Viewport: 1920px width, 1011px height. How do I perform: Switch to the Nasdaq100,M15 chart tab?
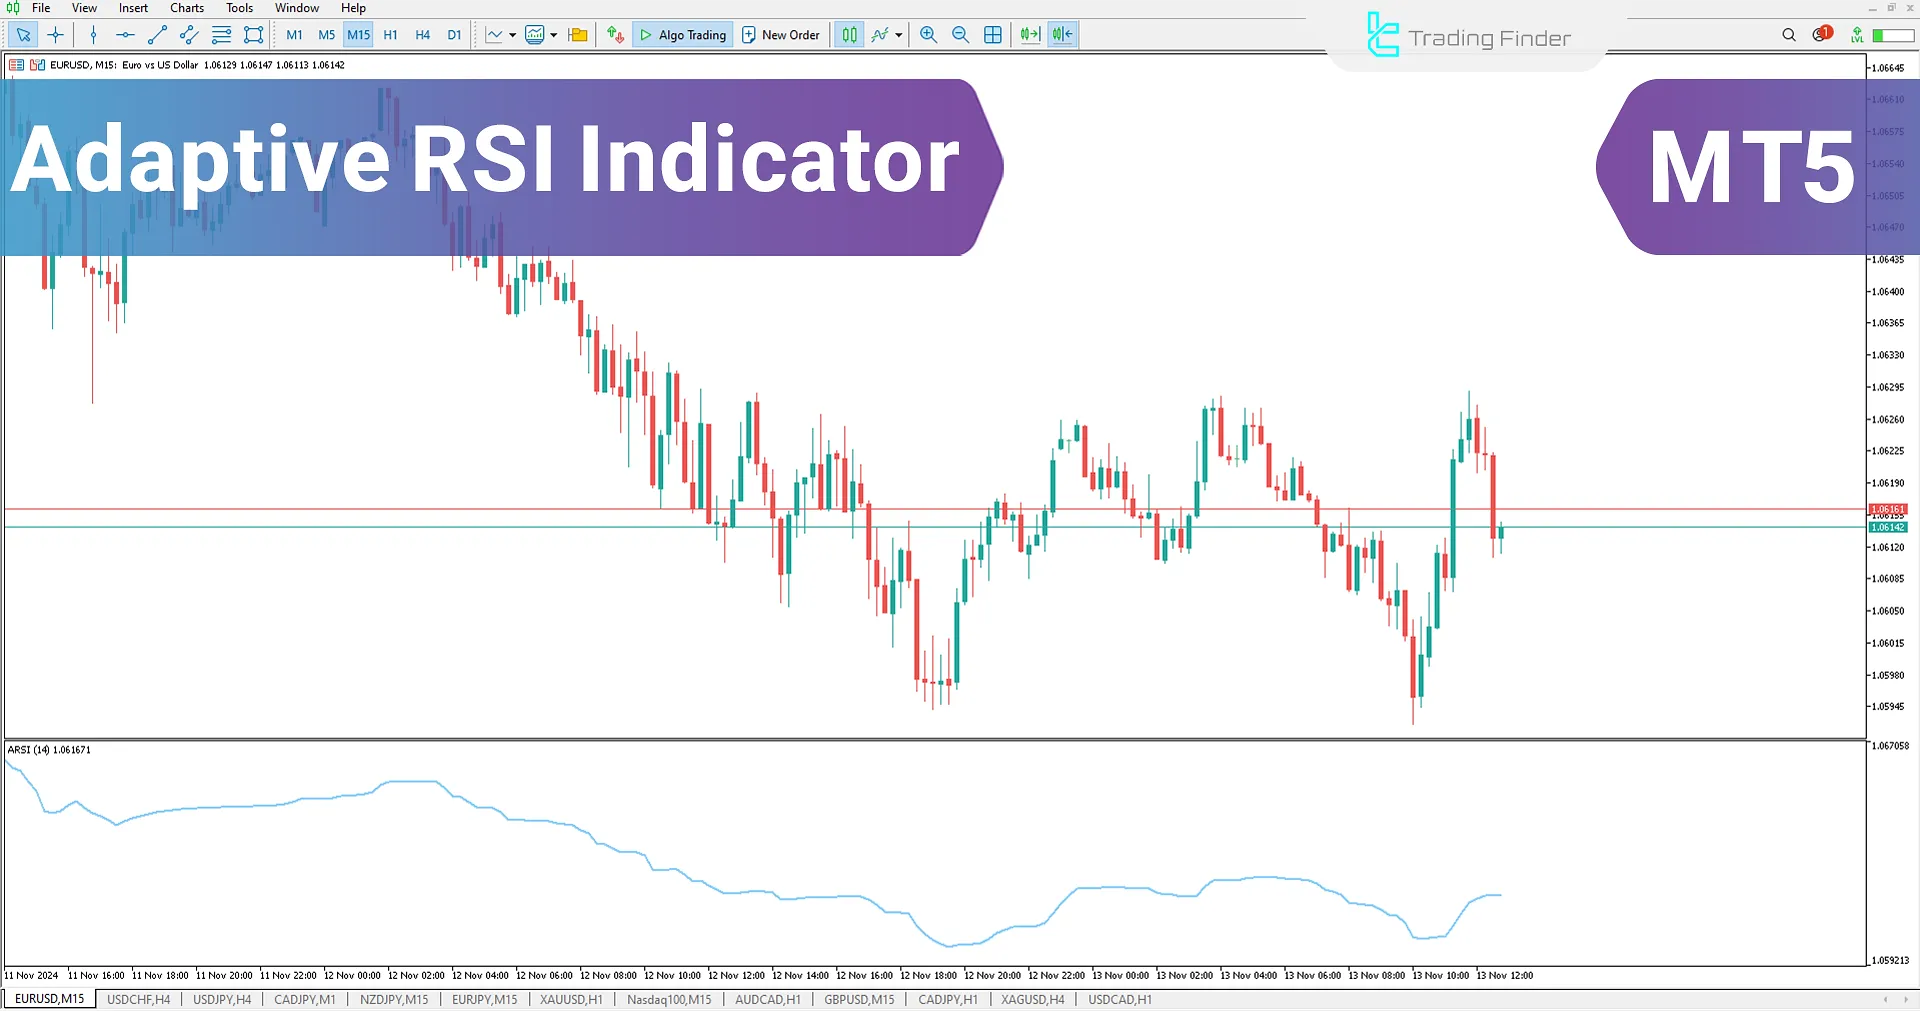[x=669, y=999]
